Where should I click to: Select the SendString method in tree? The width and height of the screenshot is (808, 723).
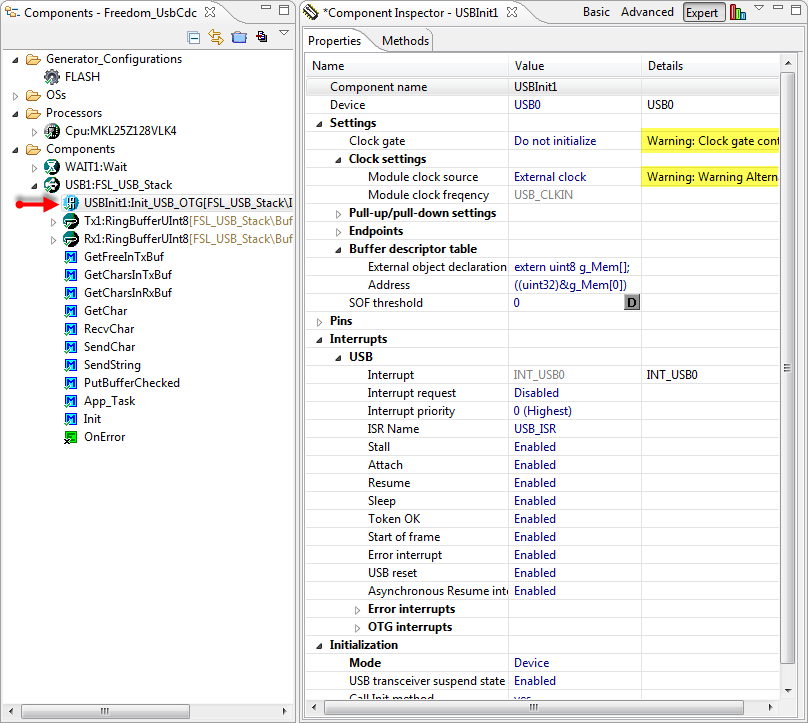112,365
